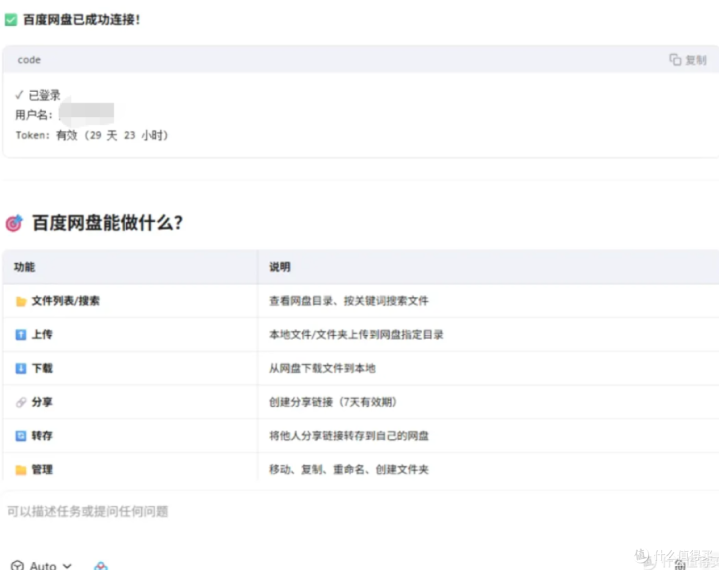
Task: Click the 说明 column header
Action: [280, 267]
